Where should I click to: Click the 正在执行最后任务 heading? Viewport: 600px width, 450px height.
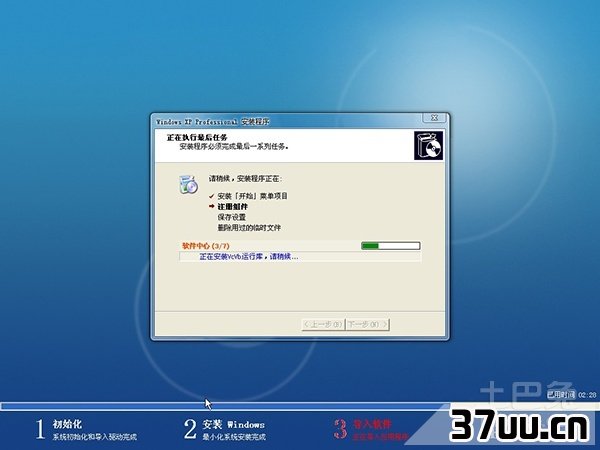pos(197,137)
